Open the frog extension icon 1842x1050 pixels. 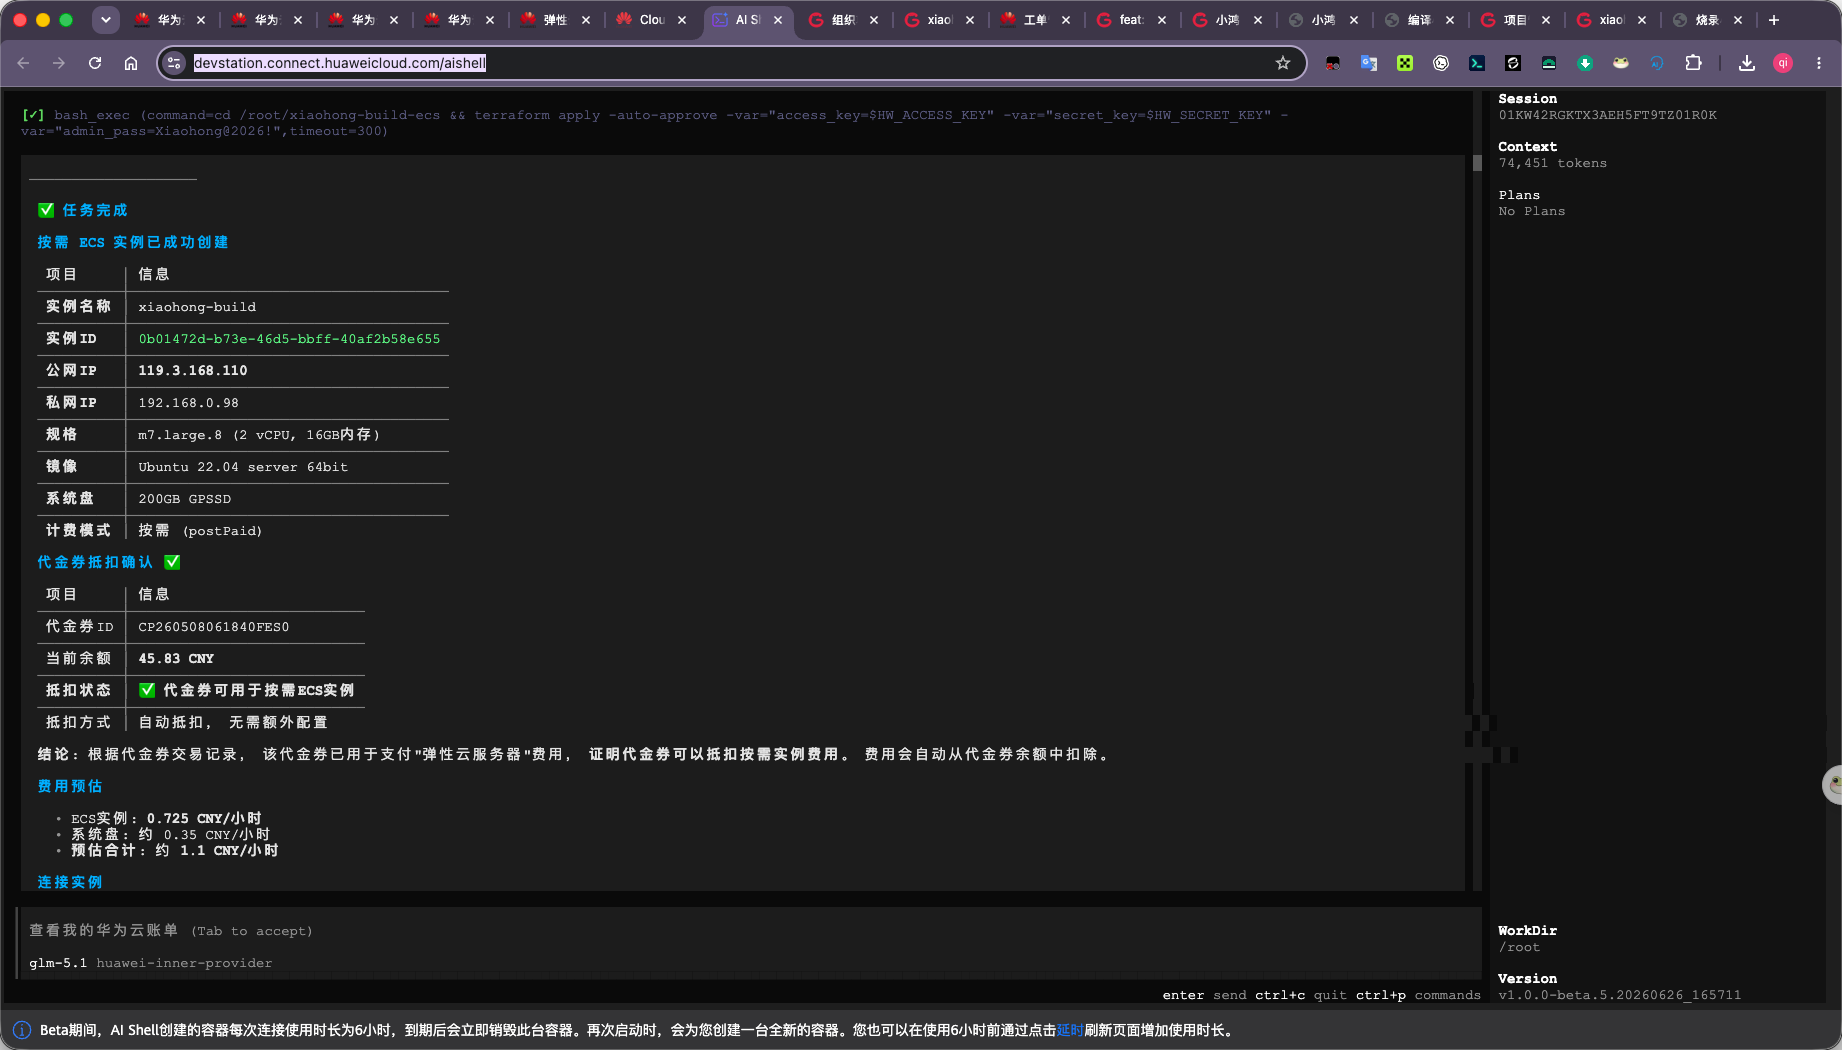tap(1621, 63)
